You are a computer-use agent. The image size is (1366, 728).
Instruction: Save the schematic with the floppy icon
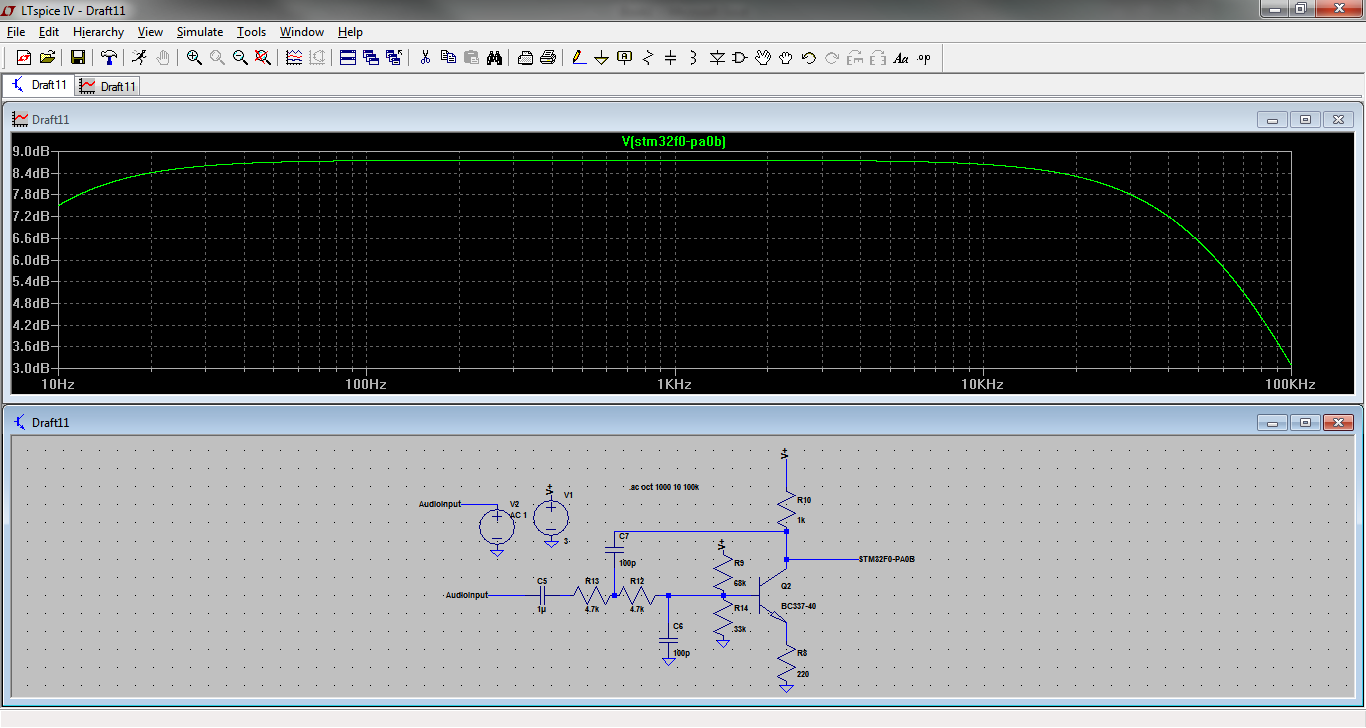coord(77,58)
